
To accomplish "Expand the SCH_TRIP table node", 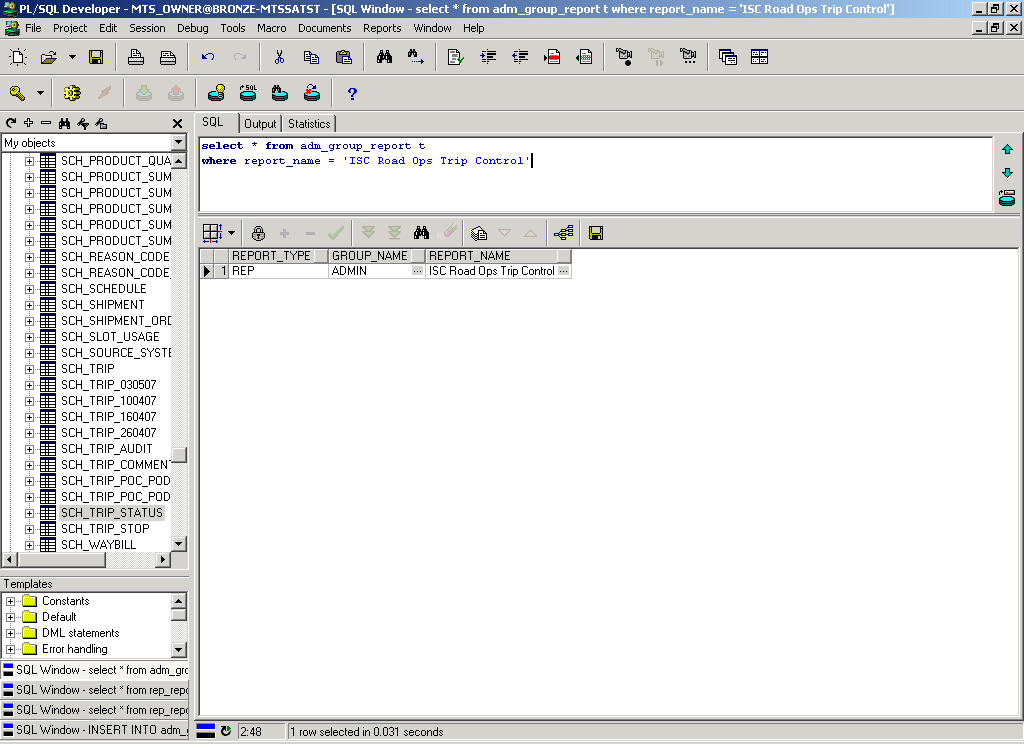I will point(29,369).
